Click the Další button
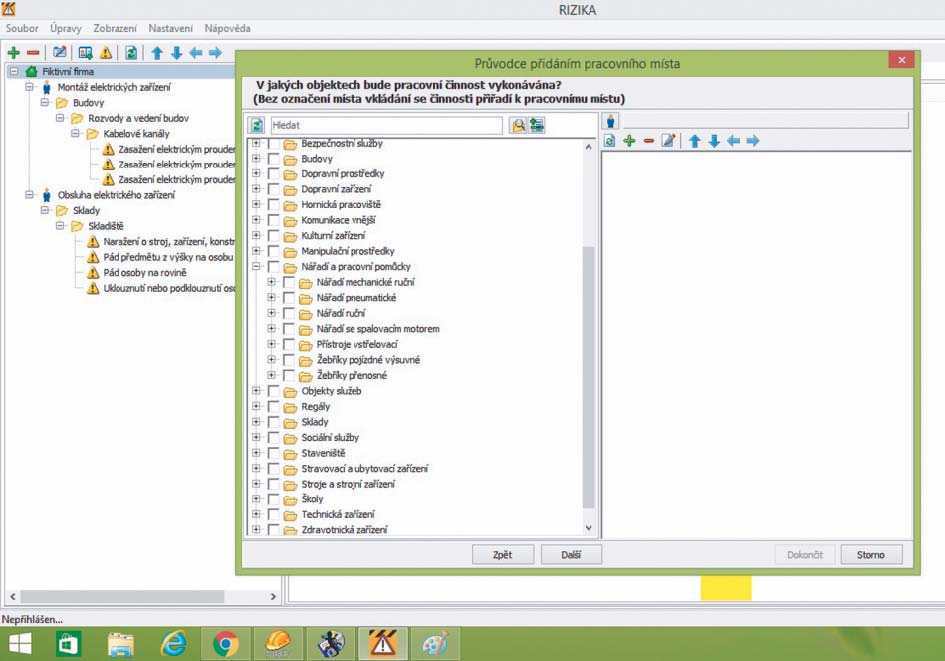Viewport: 945px width, 661px height. (x=571, y=554)
